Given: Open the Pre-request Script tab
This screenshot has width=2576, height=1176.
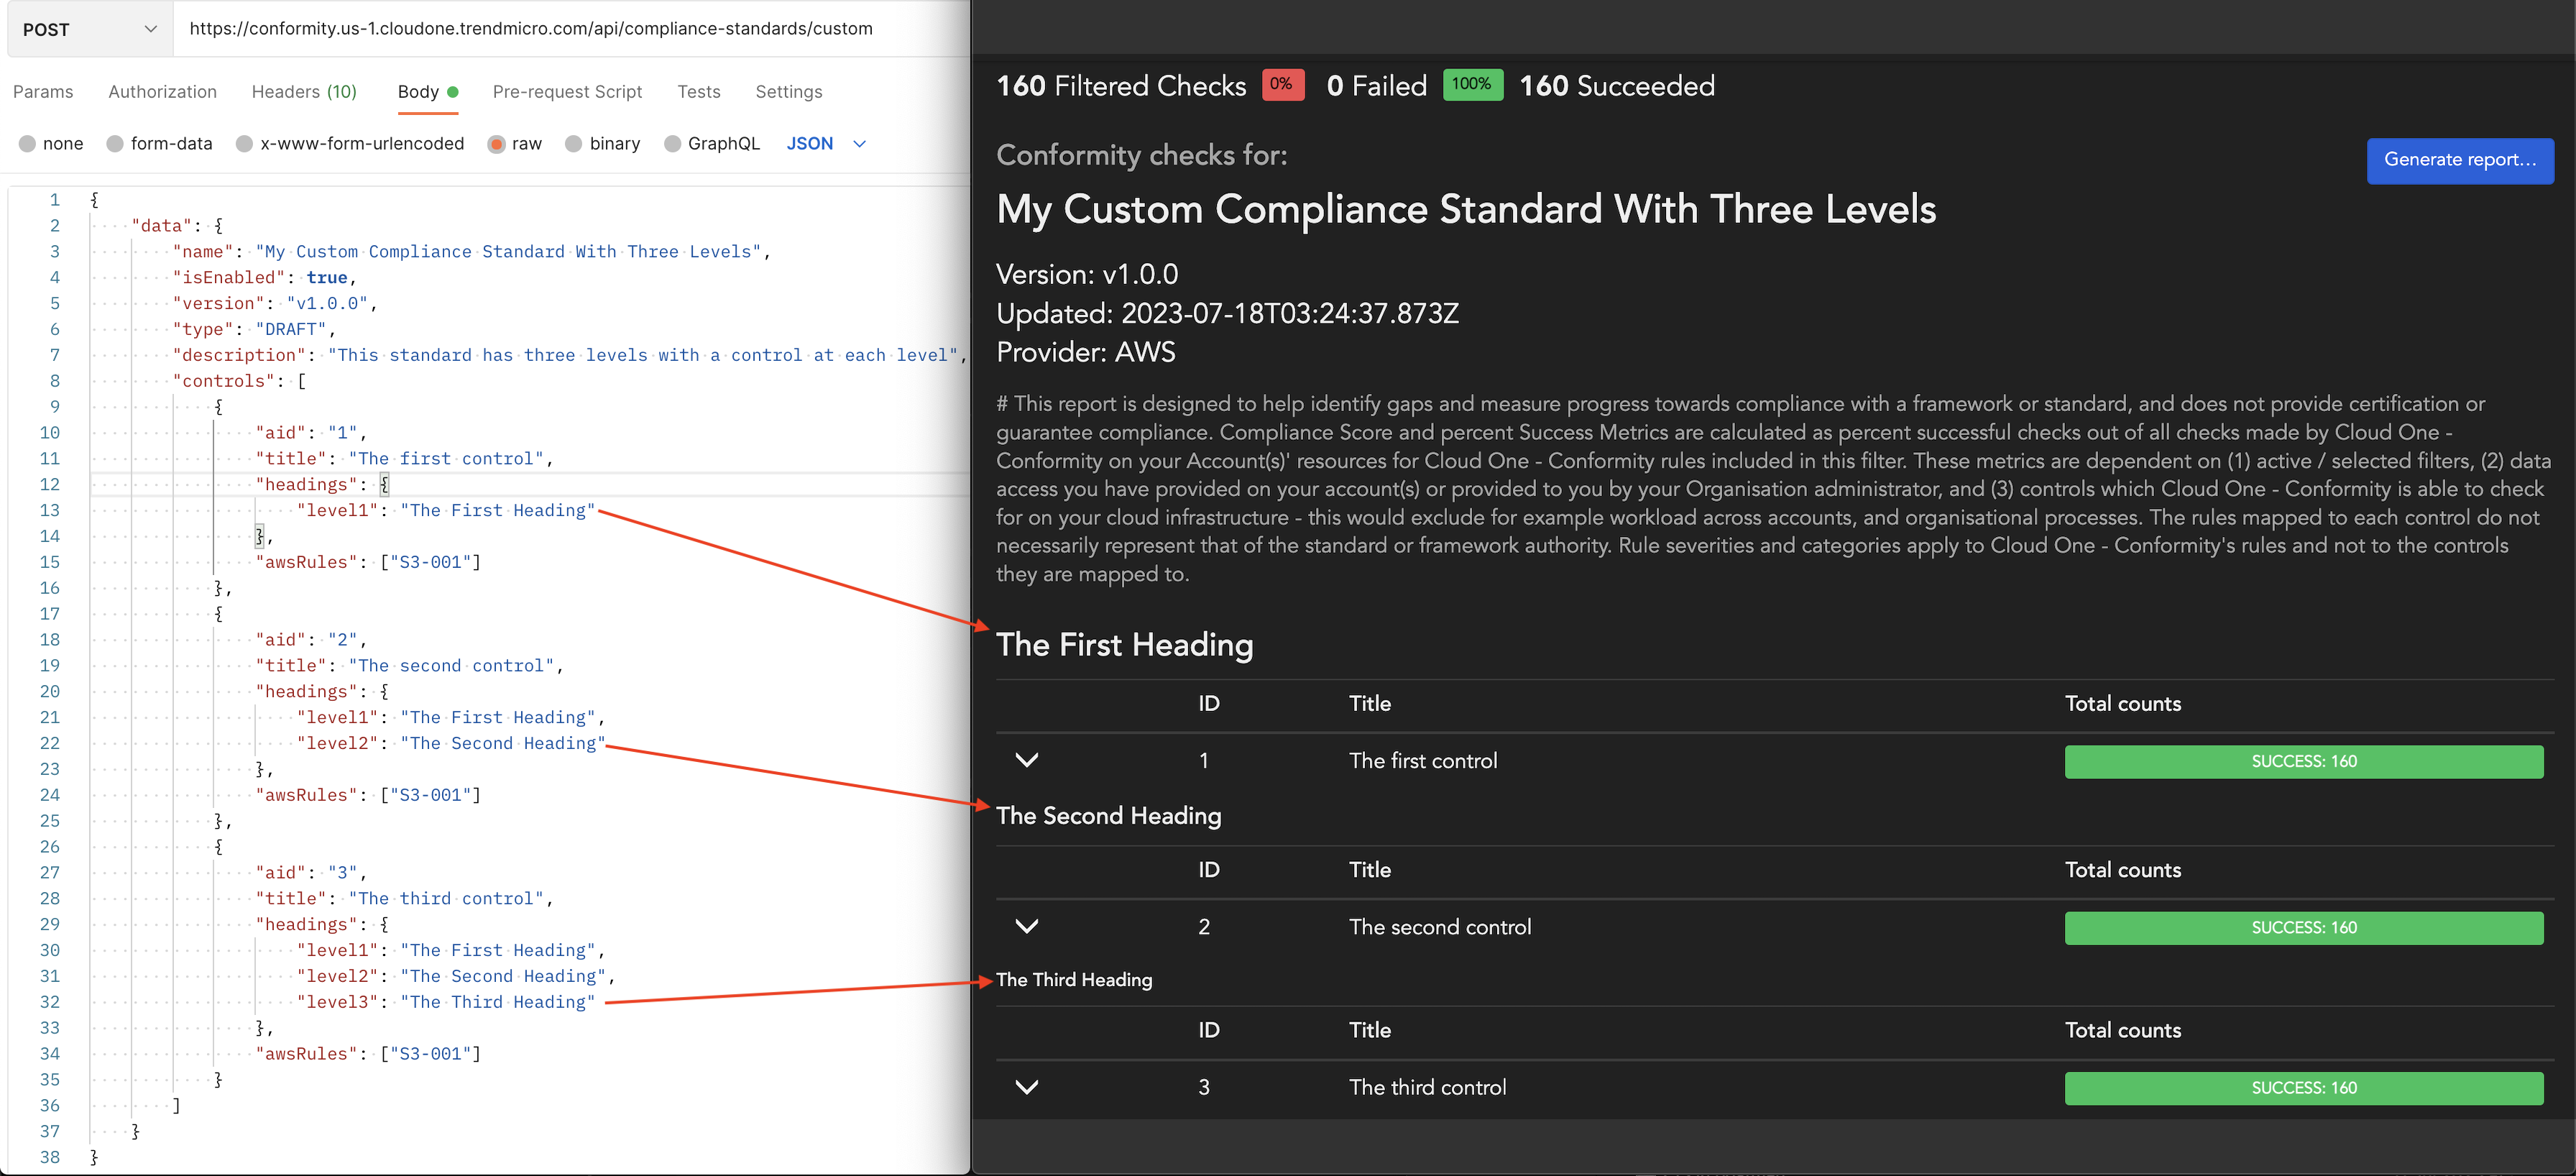Looking at the screenshot, I should (x=567, y=92).
